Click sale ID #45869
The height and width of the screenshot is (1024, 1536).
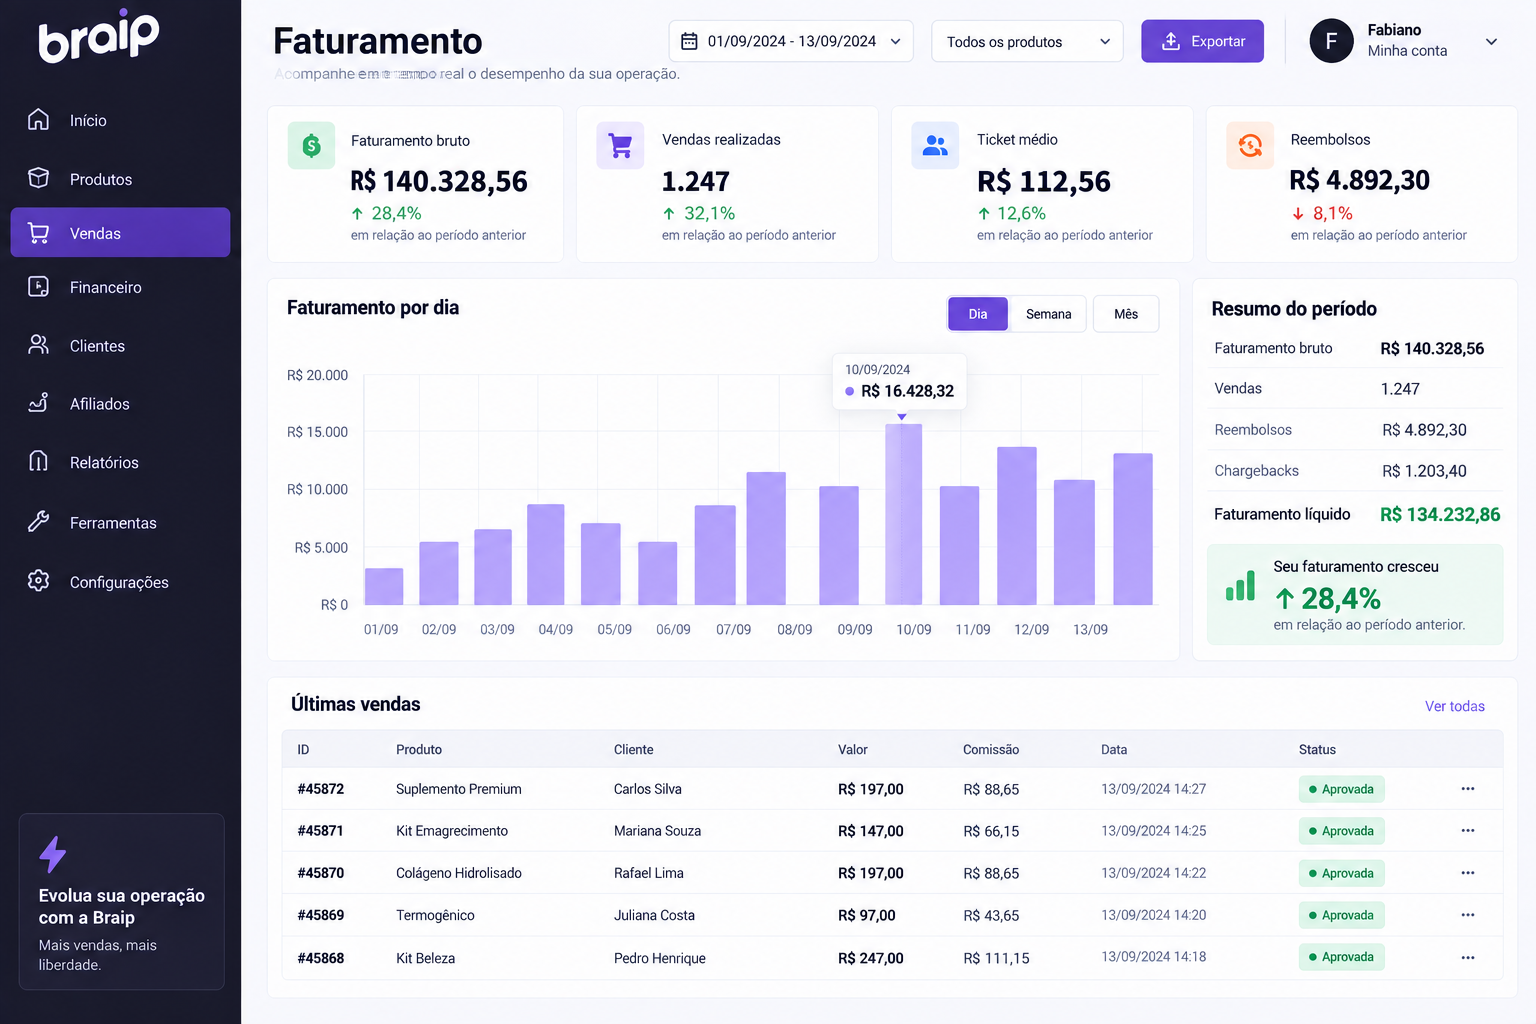[x=321, y=915]
